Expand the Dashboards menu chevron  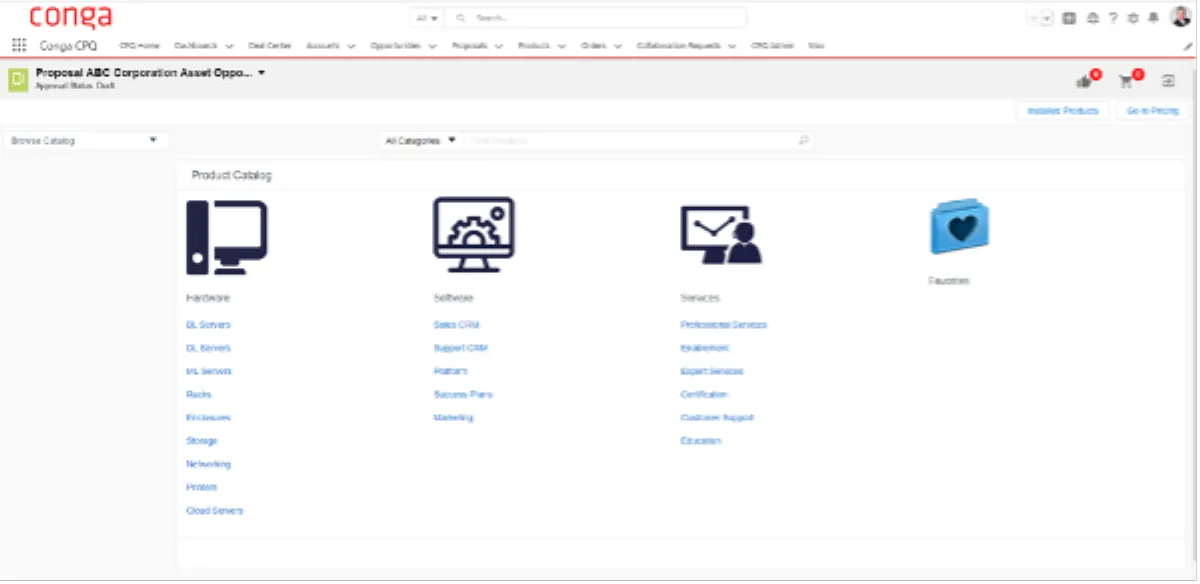click(229, 46)
